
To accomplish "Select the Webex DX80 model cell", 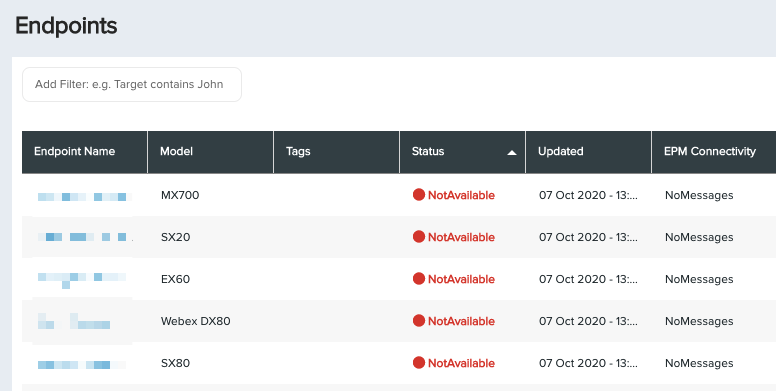I will pos(195,321).
